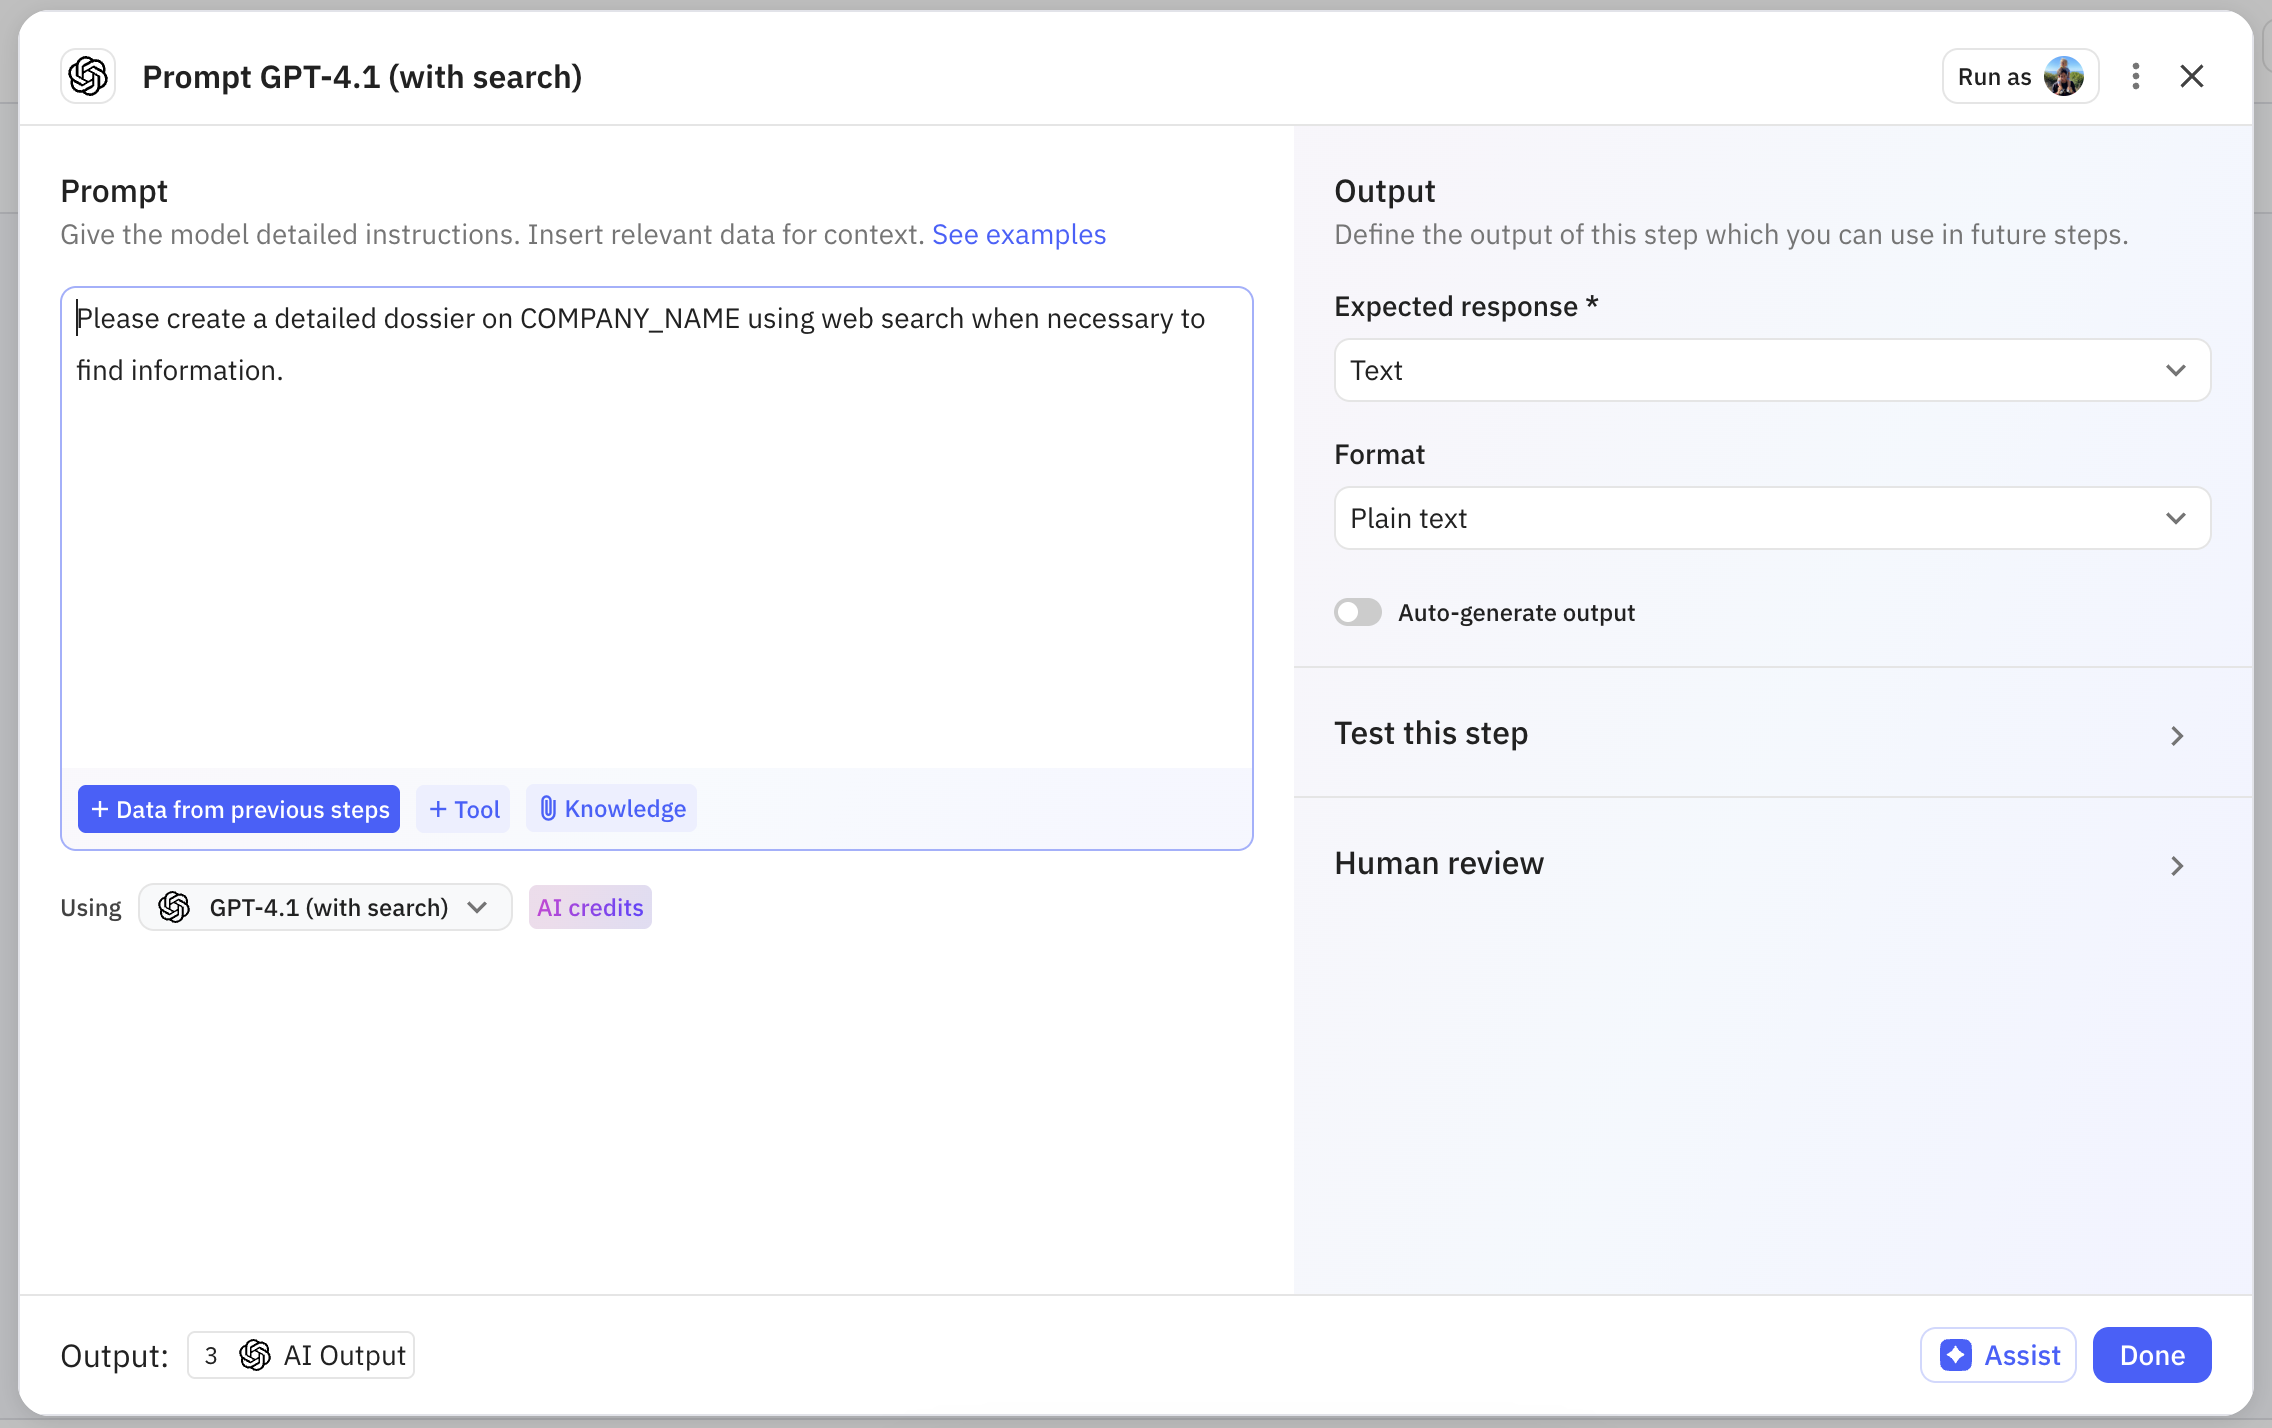Screen dimensions: 2272x1428
Task: Click the OpenAI icon in the model selector
Action: pos(174,907)
